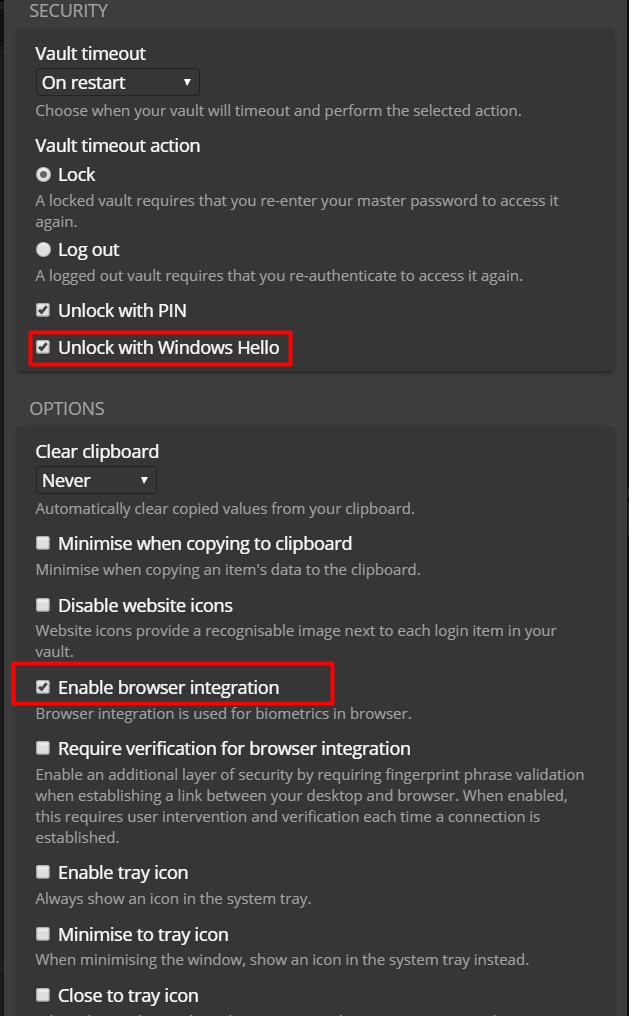Disable Unlock with PIN
The height and width of the screenshot is (1016, 629).
point(43,310)
